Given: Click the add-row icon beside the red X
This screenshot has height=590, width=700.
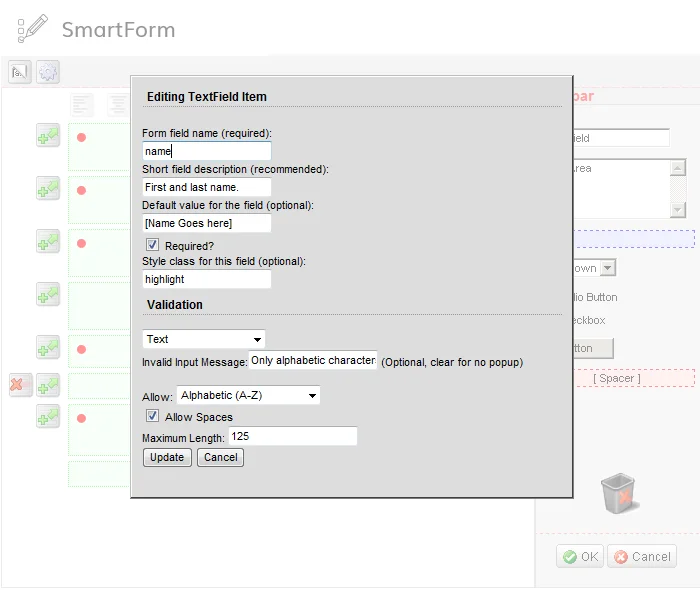Looking at the screenshot, I should pyautogui.click(x=48, y=385).
